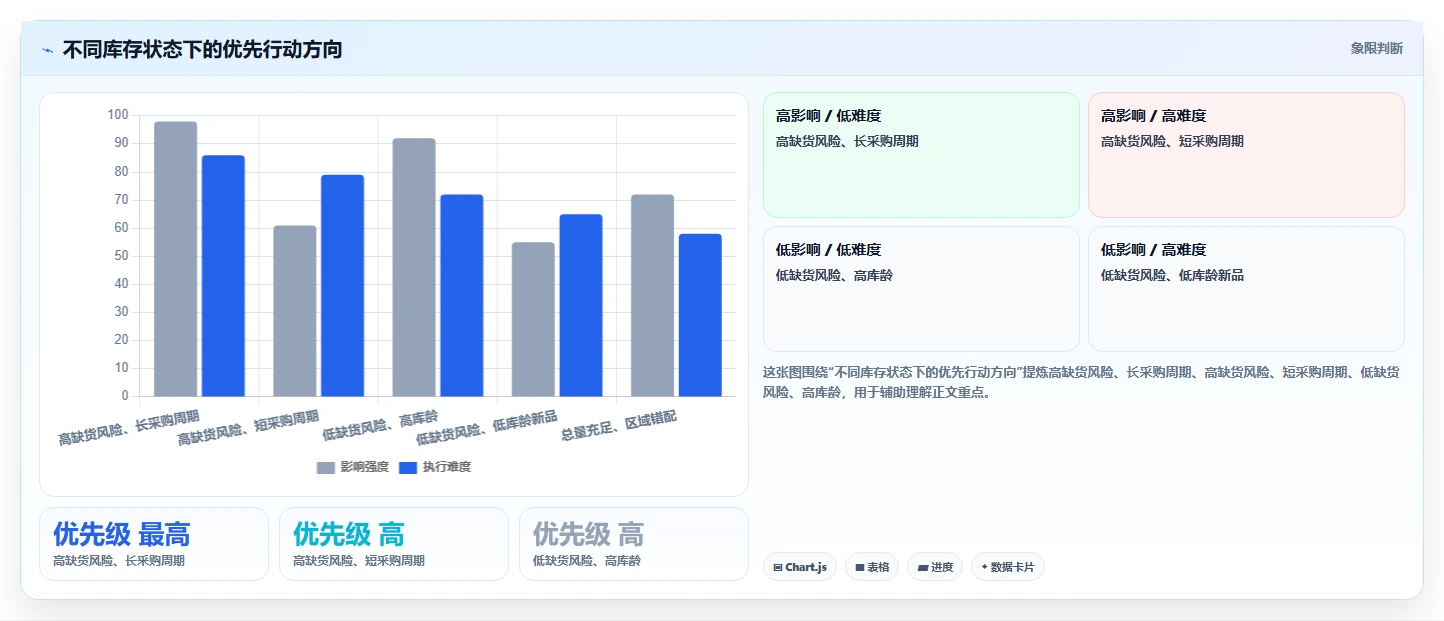Click the blue 执行难度 legend swatch

[408, 467]
